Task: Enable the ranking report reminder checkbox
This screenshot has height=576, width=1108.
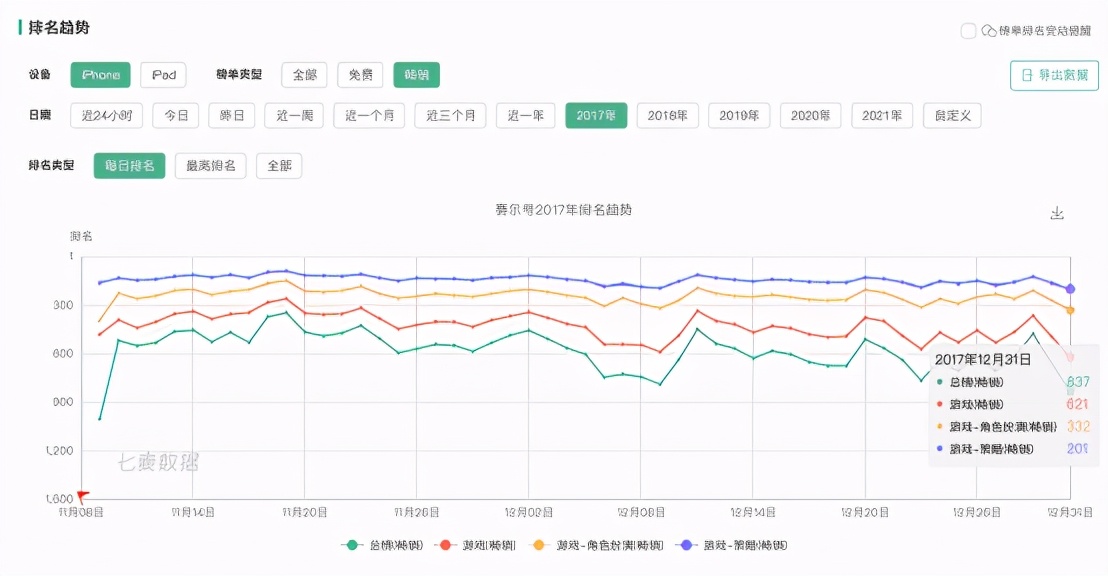Action: [x=966, y=30]
